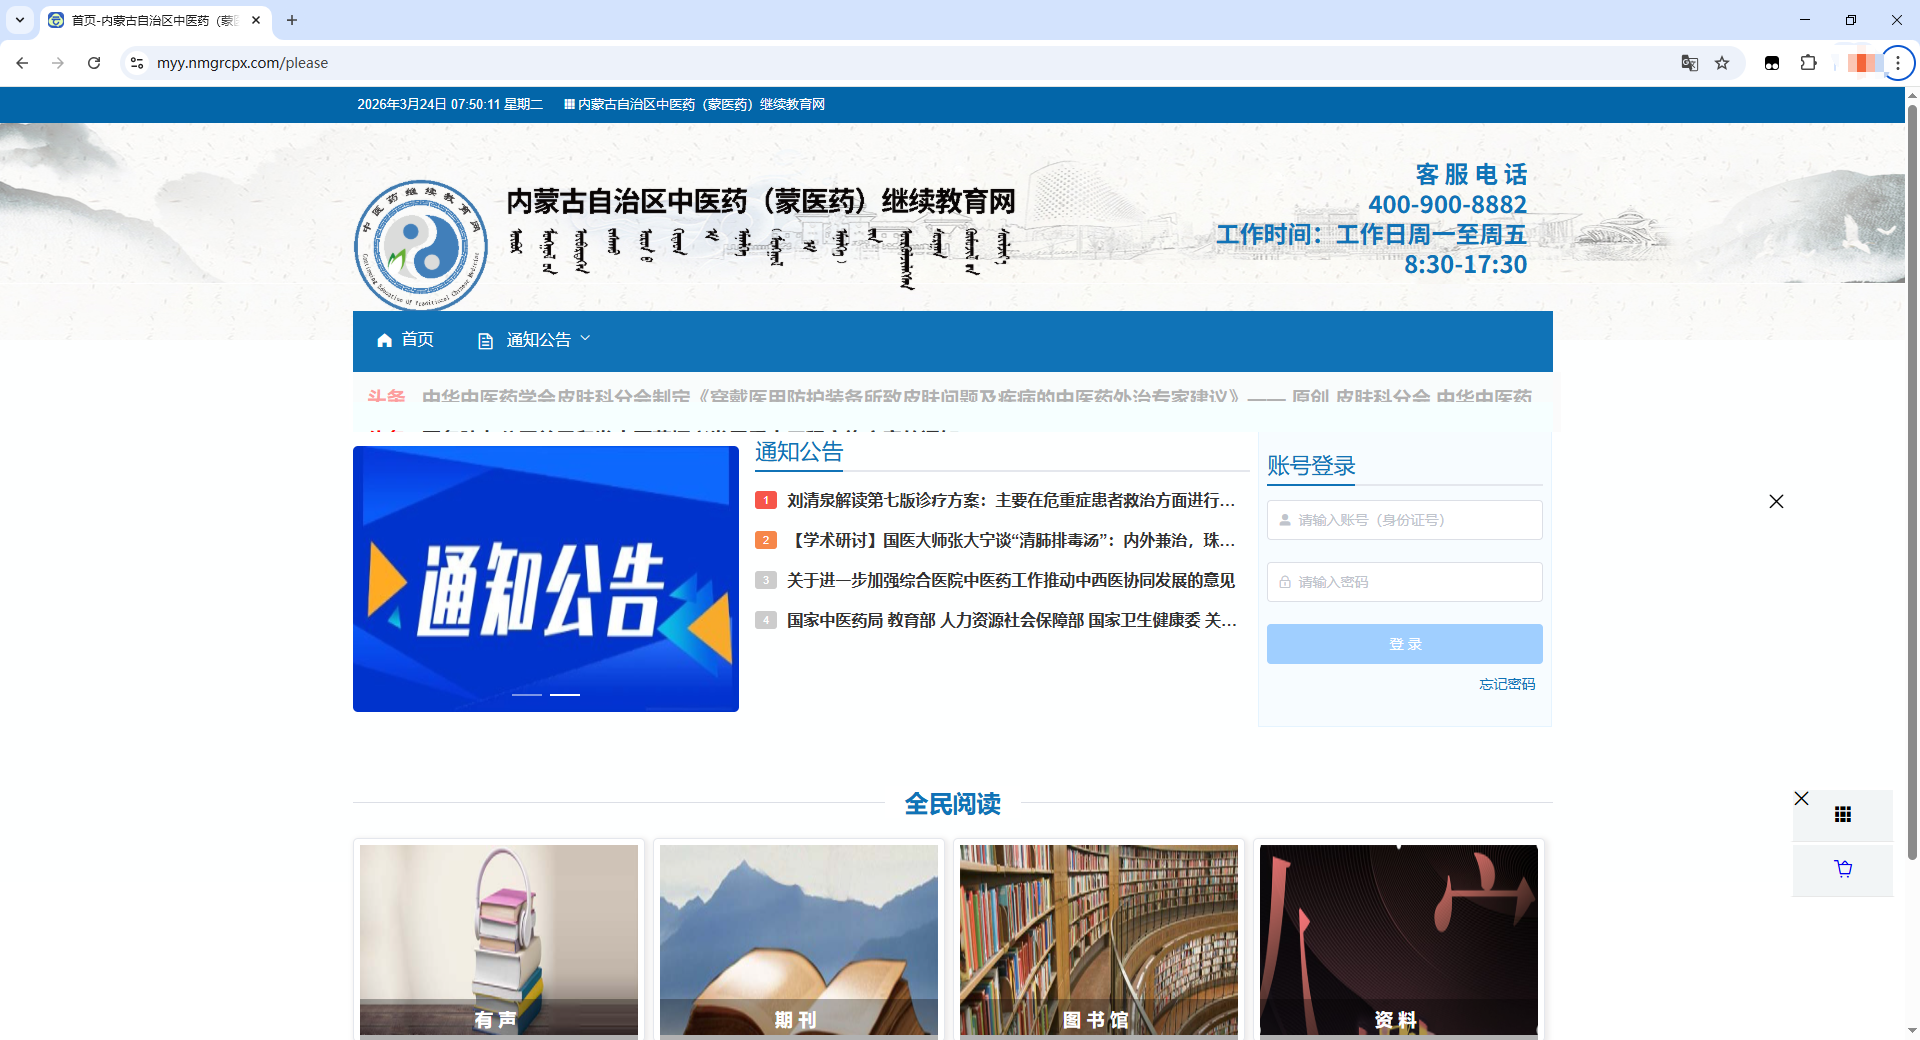Open the tab search dropdown arrow
1920x1040 pixels.
20,20
